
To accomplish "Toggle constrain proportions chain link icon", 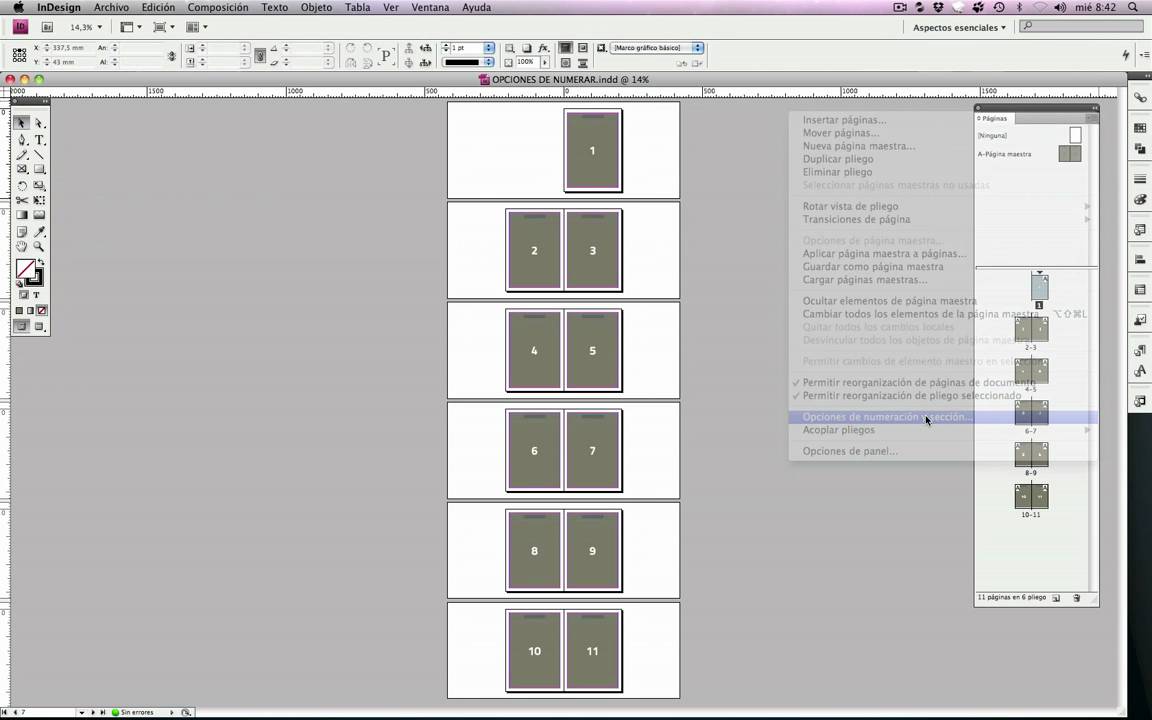I will 172,55.
